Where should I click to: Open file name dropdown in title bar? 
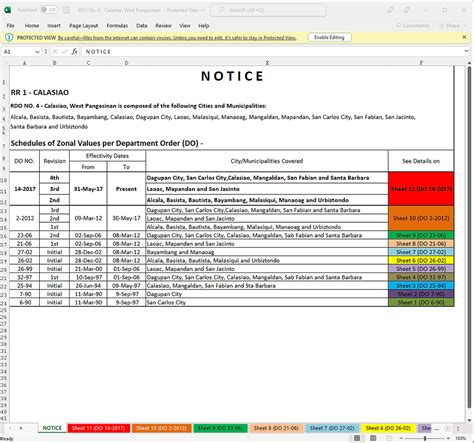click(x=202, y=10)
